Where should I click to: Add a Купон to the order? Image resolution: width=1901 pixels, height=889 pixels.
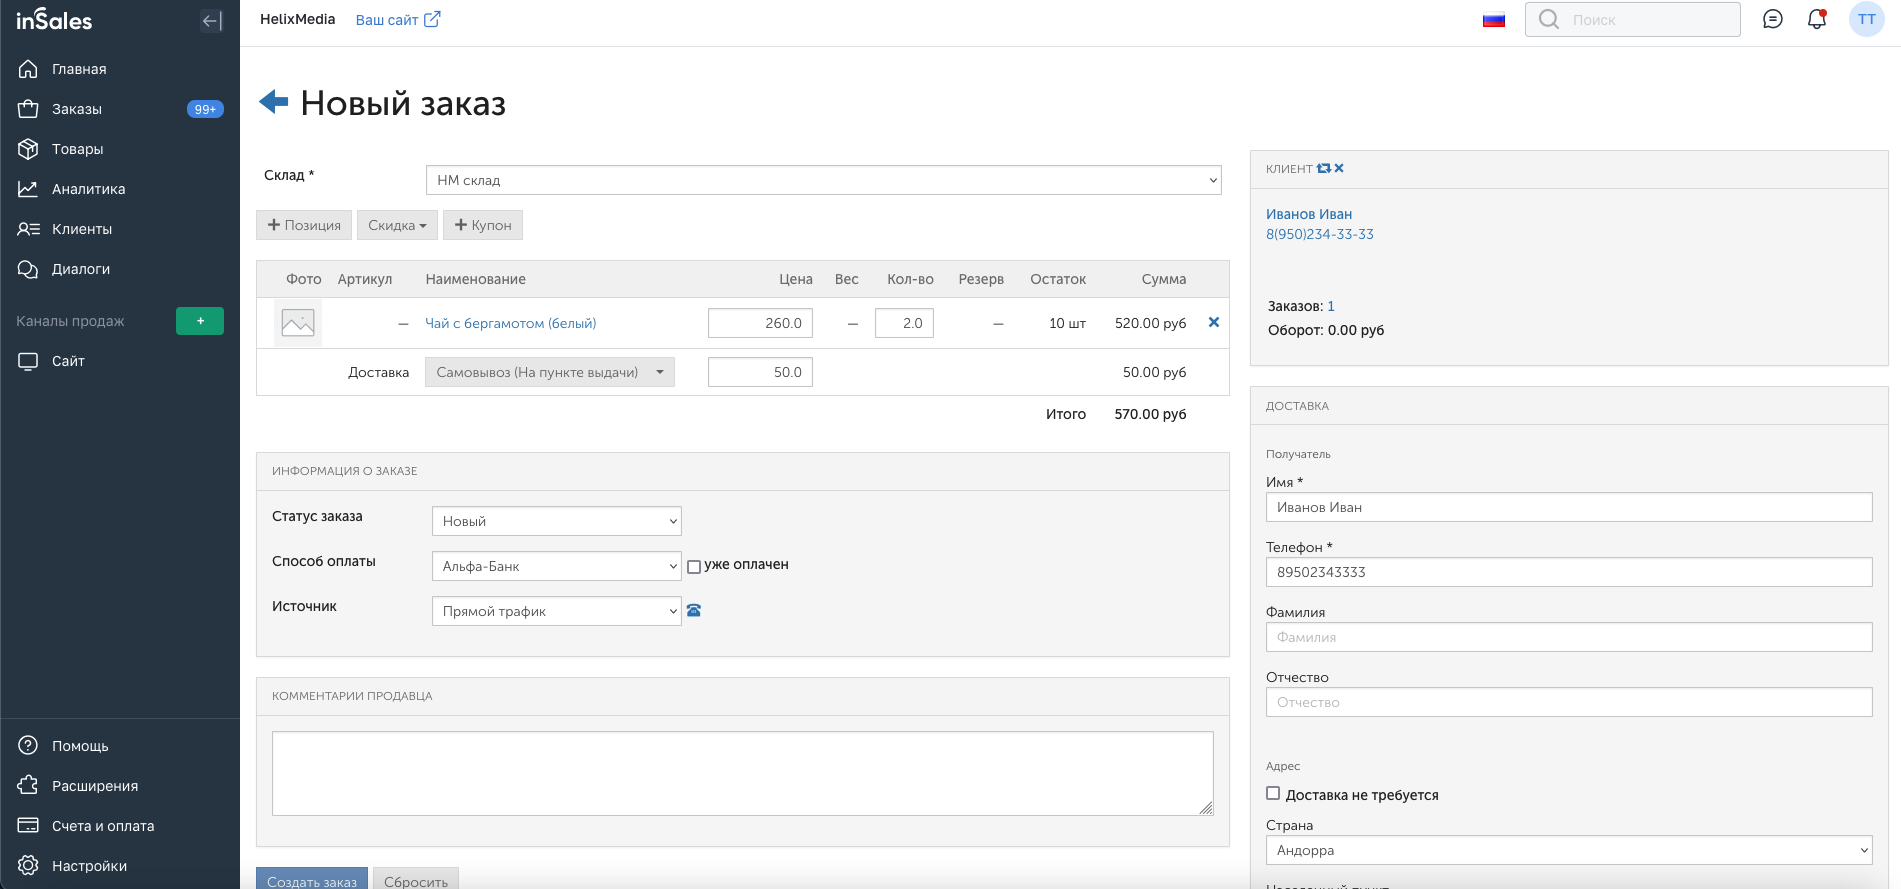(483, 225)
